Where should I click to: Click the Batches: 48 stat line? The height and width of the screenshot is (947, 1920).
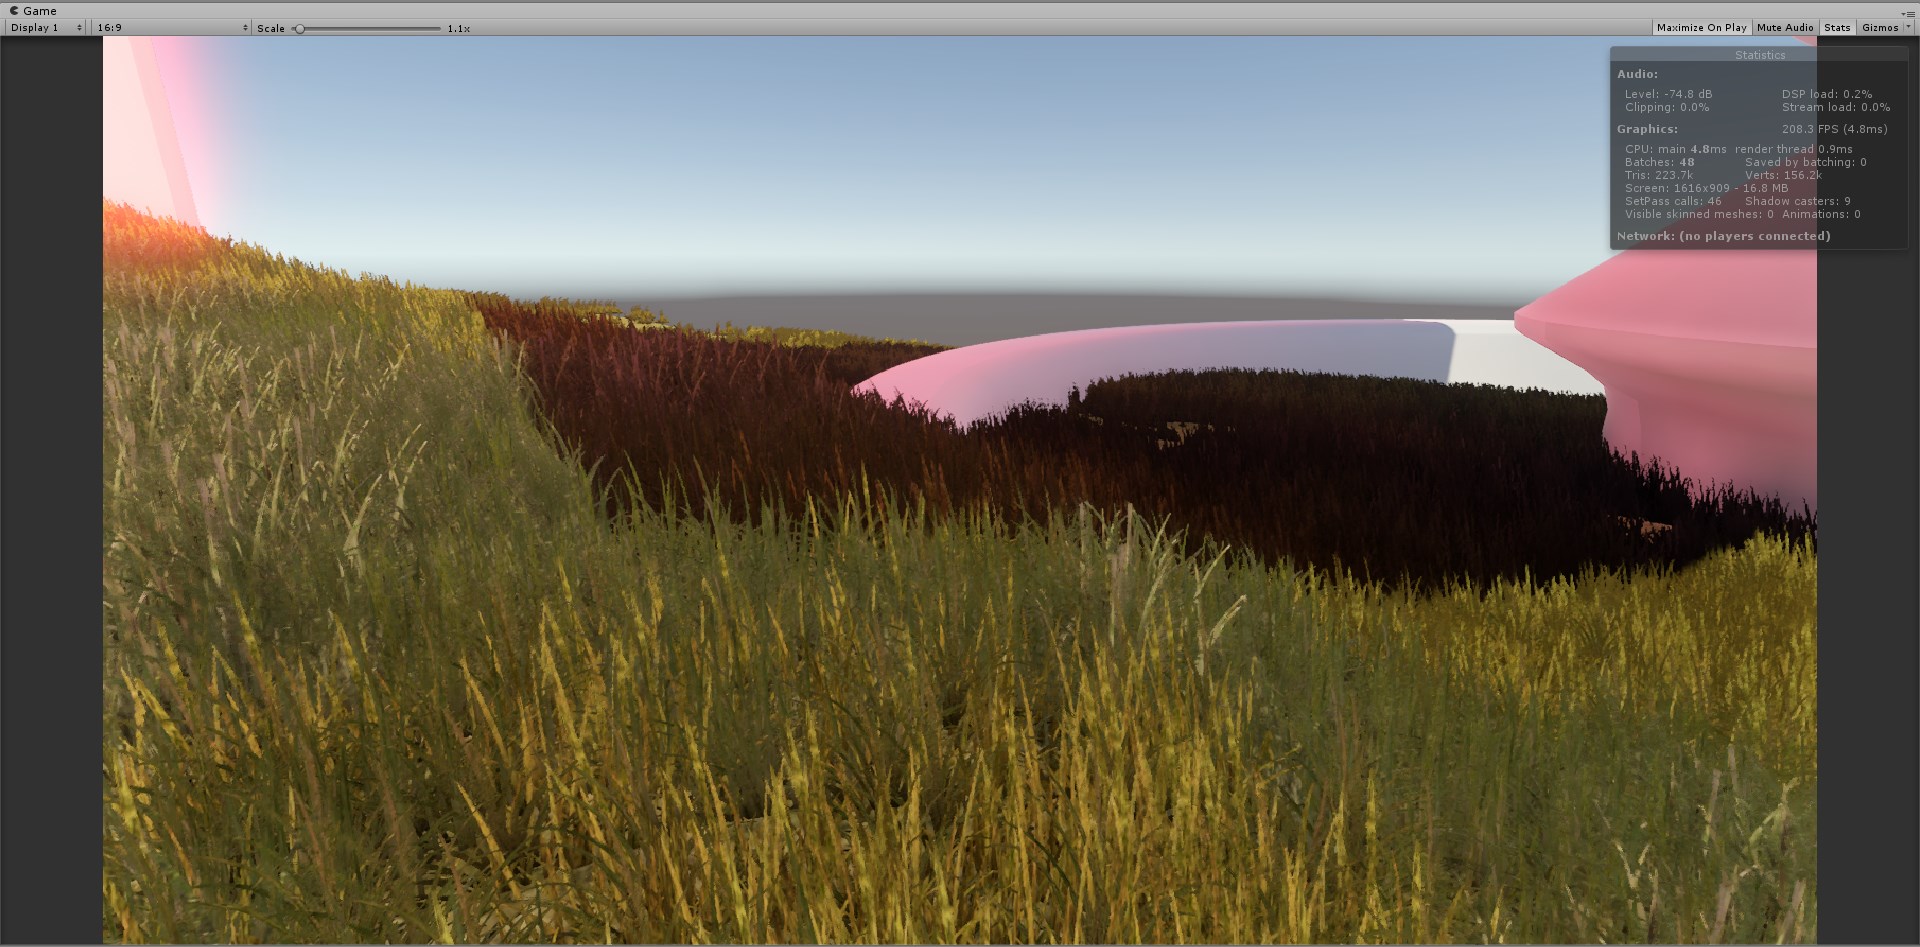point(1659,162)
